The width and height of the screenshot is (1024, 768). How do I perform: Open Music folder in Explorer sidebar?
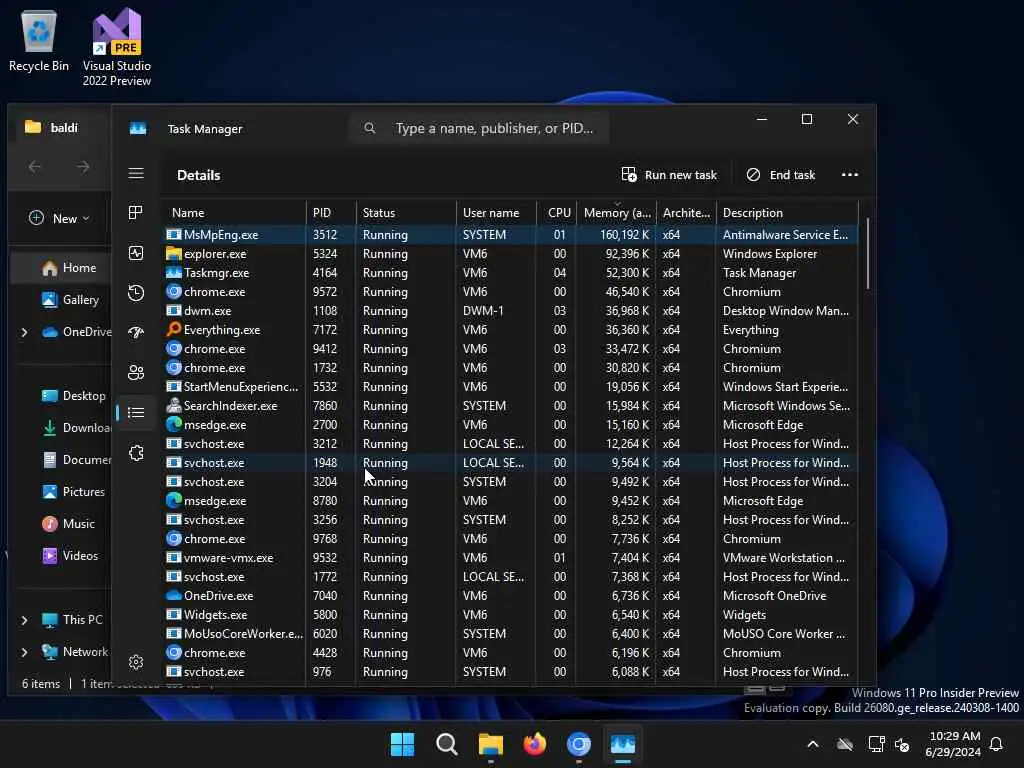(x=68, y=524)
